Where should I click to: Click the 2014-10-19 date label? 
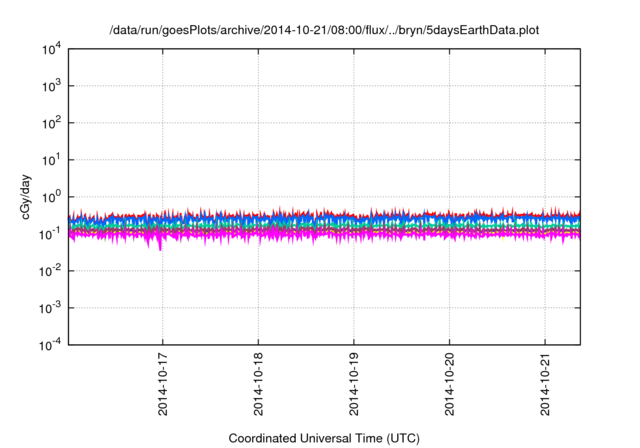(x=353, y=384)
